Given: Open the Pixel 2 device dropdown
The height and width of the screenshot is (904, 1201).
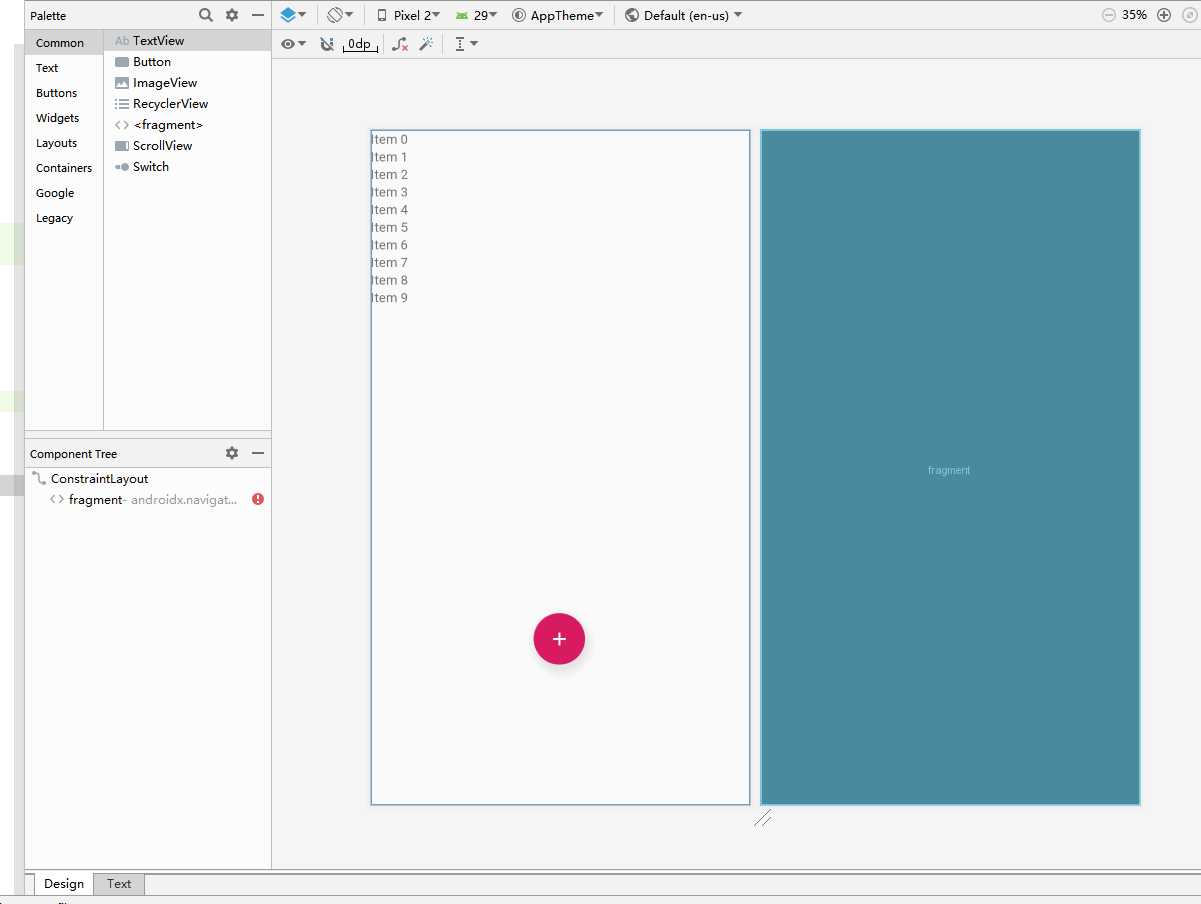Looking at the screenshot, I should tap(408, 15).
